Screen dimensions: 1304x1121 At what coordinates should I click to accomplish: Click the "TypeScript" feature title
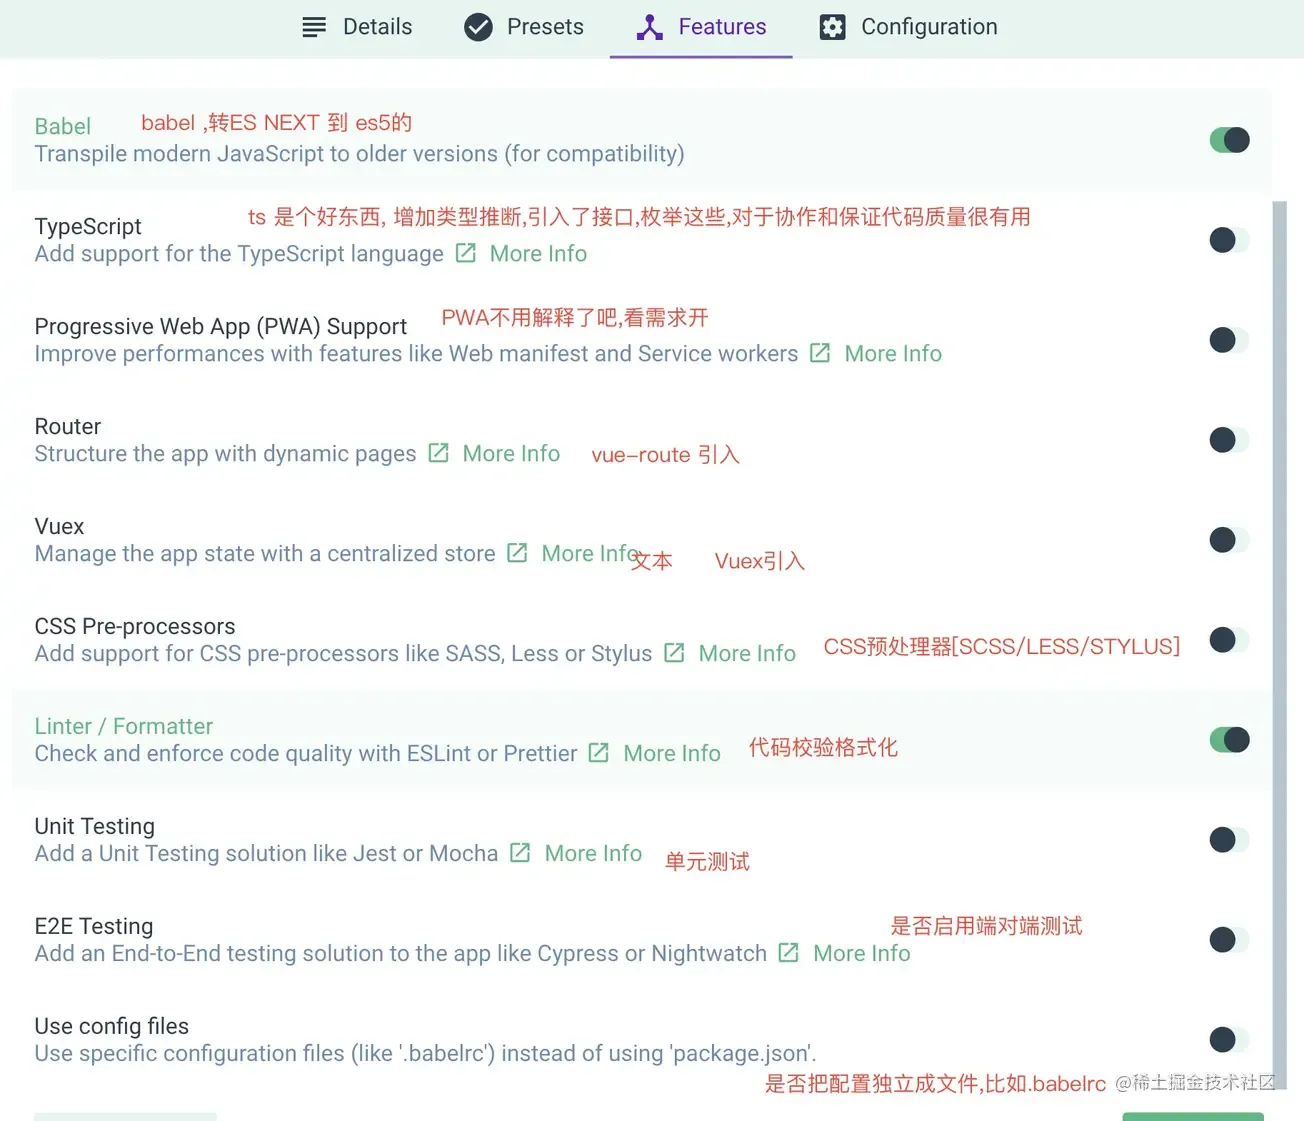pyautogui.click(x=88, y=227)
